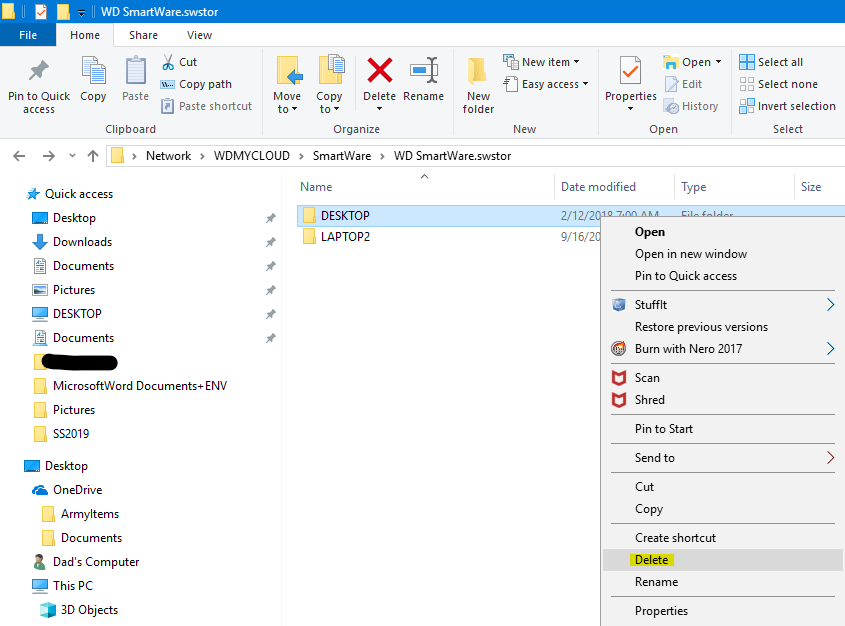Image resolution: width=845 pixels, height=626 pixels.
Task: Click Select all in the ribbon
Action: tap(771, 62)
